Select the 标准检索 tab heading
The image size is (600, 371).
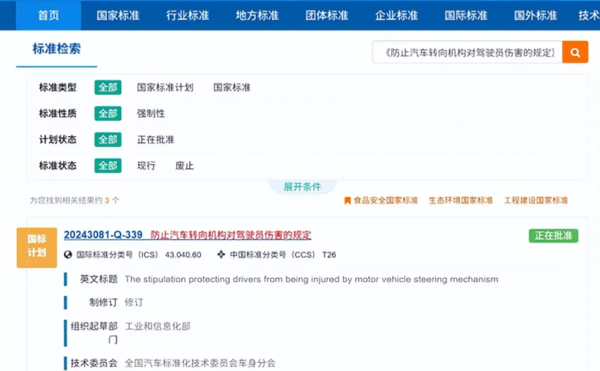(57, 49)
